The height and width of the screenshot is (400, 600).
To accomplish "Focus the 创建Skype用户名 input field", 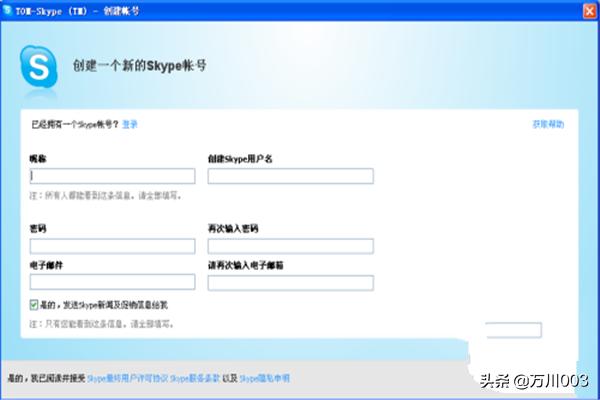I will (290, 176).
